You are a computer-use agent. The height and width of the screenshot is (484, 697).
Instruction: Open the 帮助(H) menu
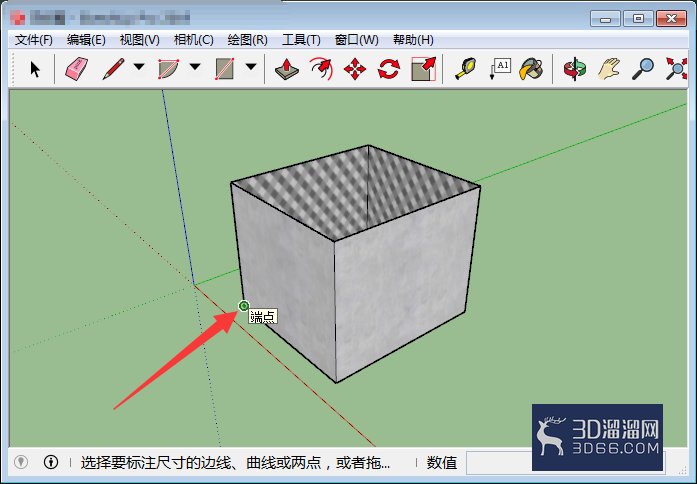[413, 40]
